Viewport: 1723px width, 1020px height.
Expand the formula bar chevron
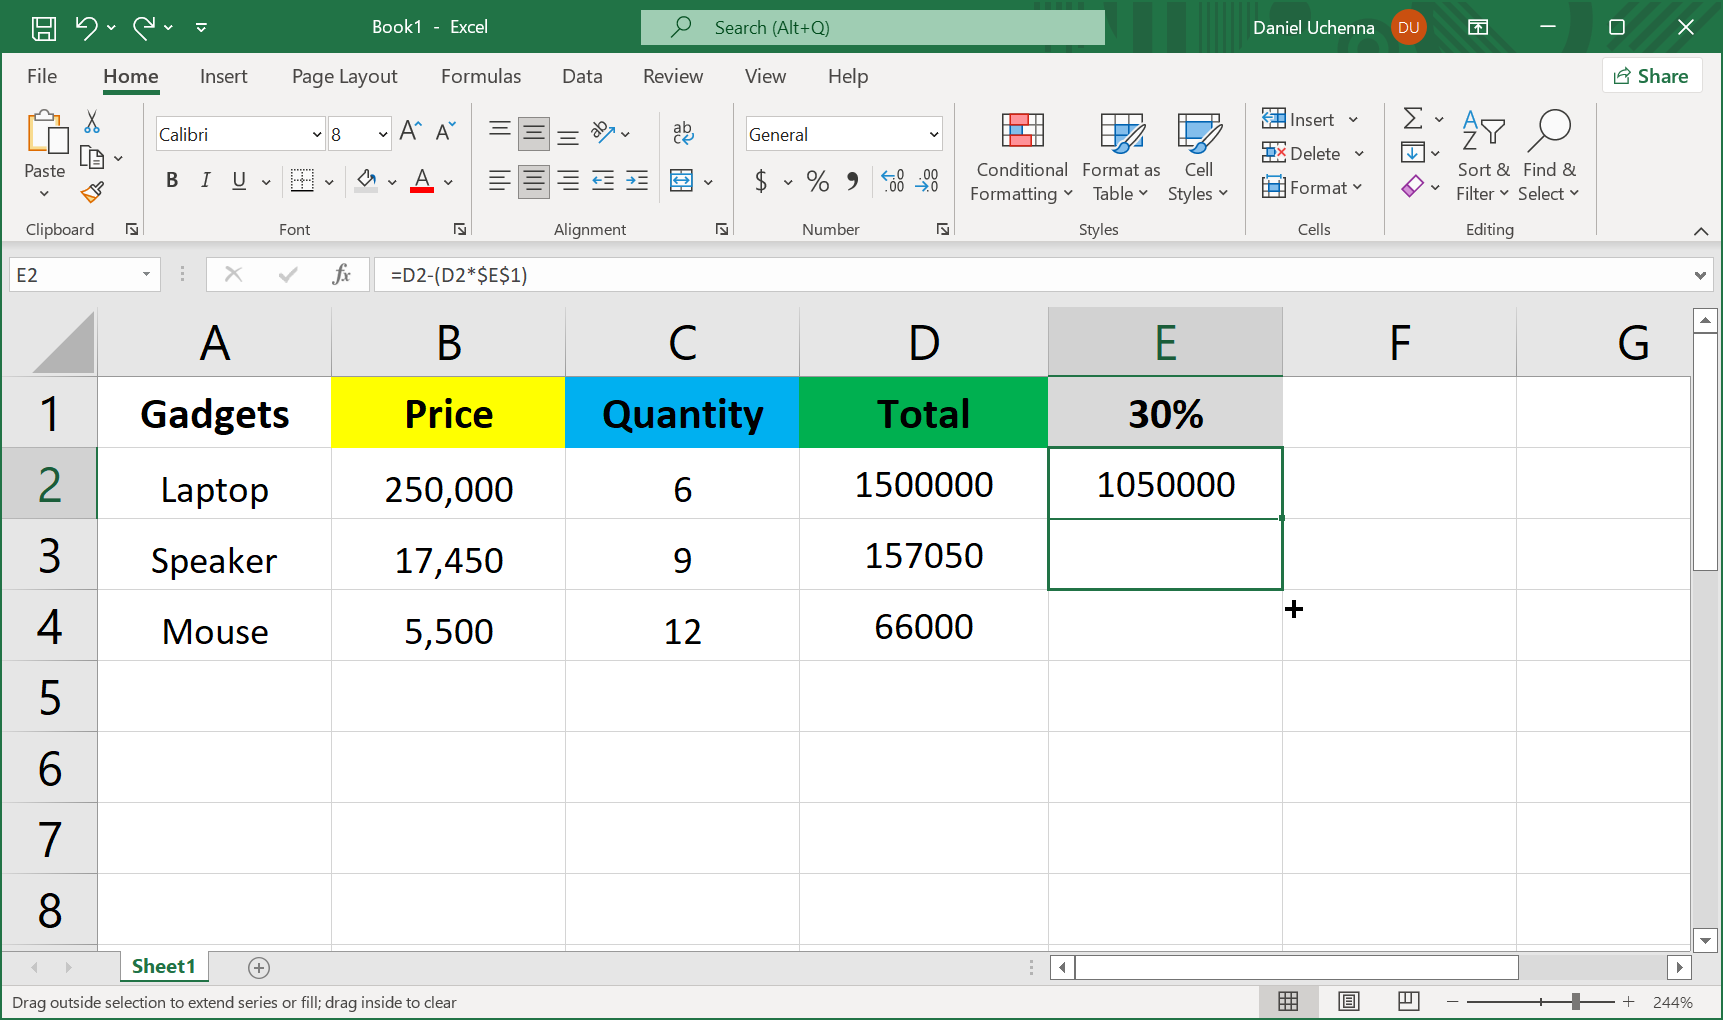point(1700,275)
